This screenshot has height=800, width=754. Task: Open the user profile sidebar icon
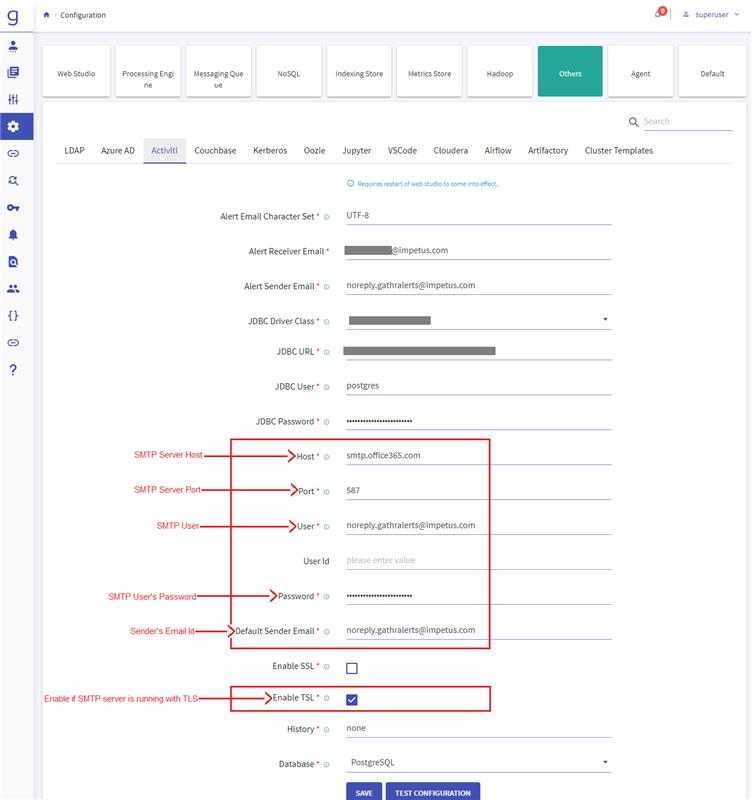click(x=13, y=46)
